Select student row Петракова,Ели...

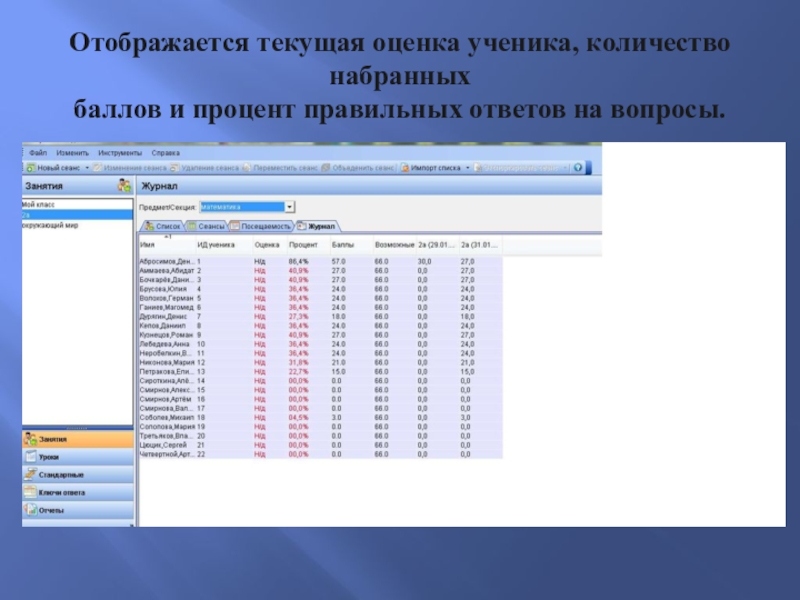click(x=320, y=371)
